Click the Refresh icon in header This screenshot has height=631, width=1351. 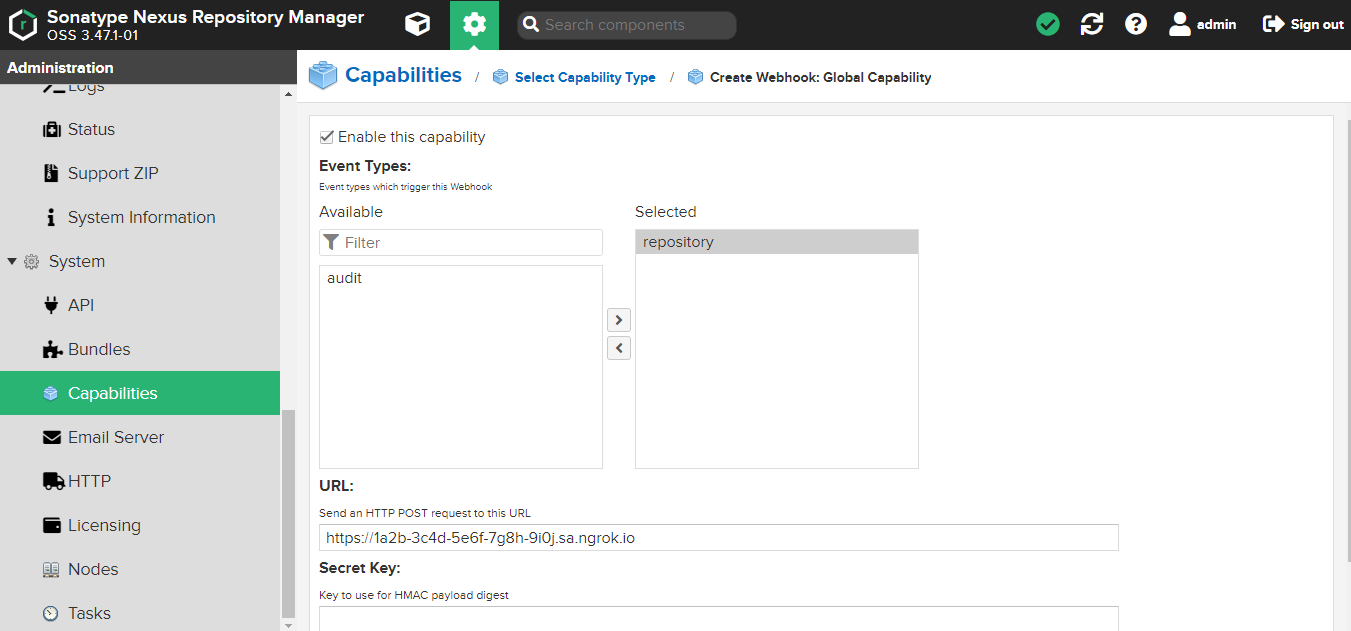[1092, 24]
